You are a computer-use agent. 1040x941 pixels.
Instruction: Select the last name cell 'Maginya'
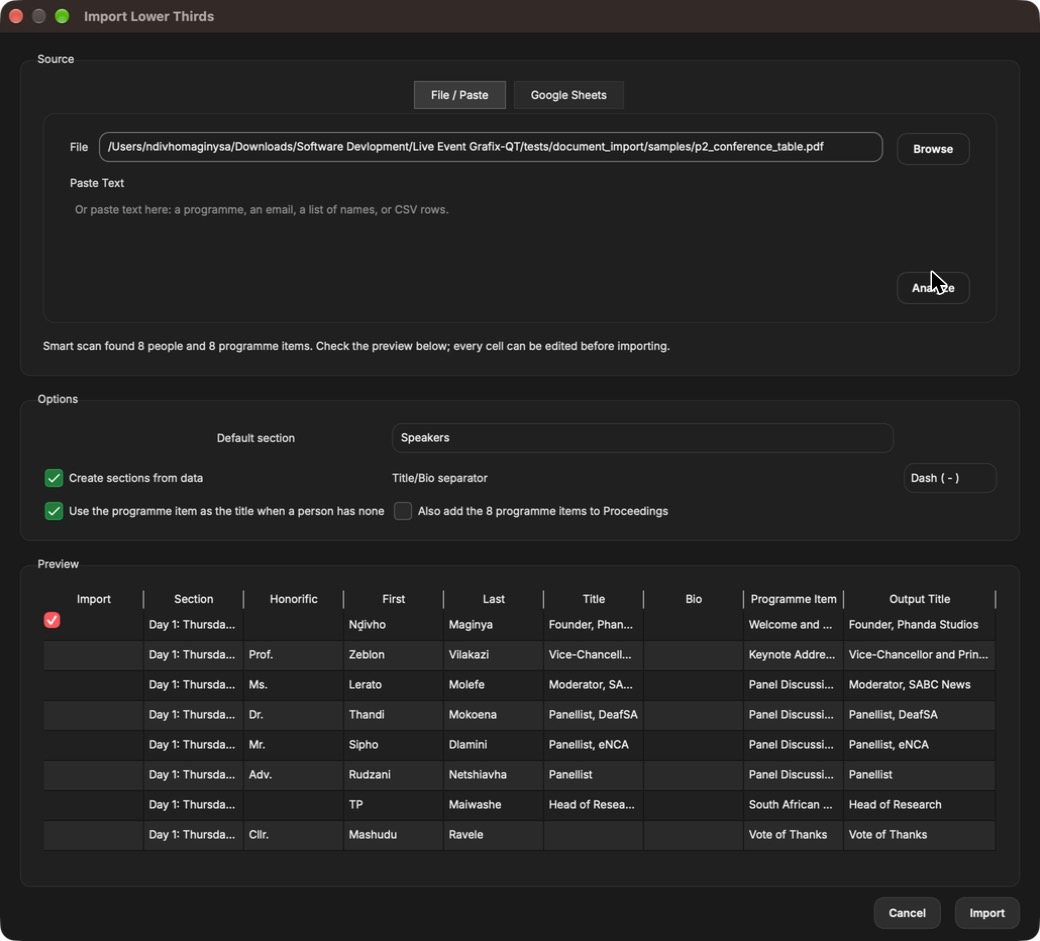(493, 625)
